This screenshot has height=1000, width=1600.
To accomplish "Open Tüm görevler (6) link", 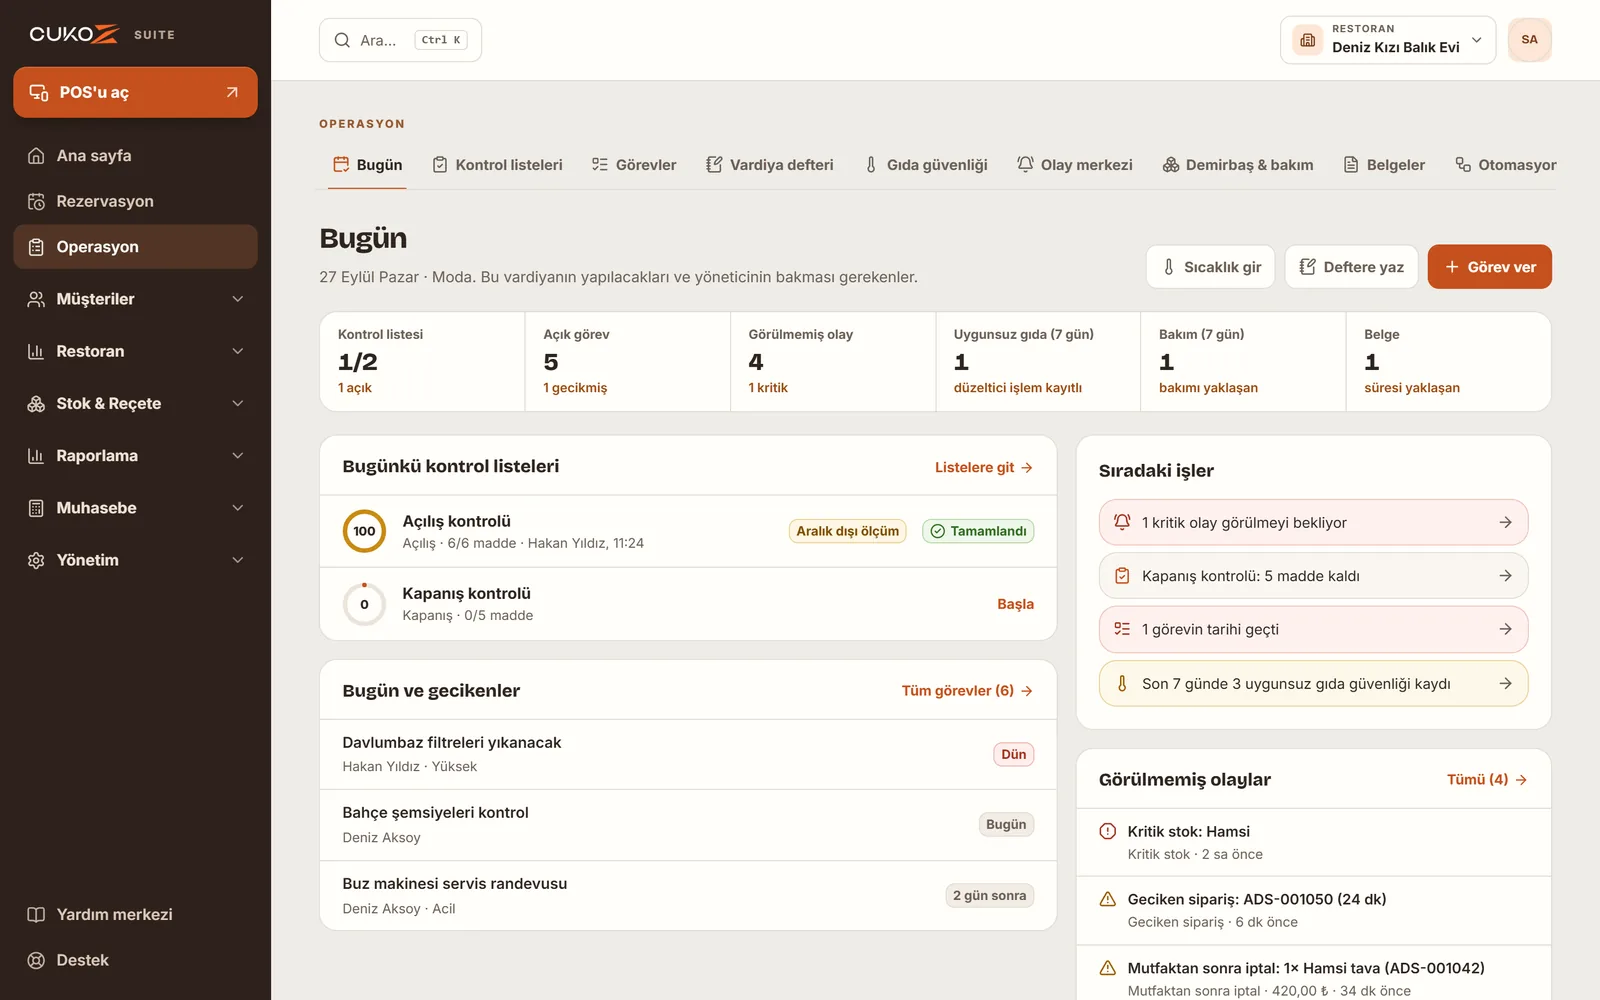I will [x=967, y=691].
